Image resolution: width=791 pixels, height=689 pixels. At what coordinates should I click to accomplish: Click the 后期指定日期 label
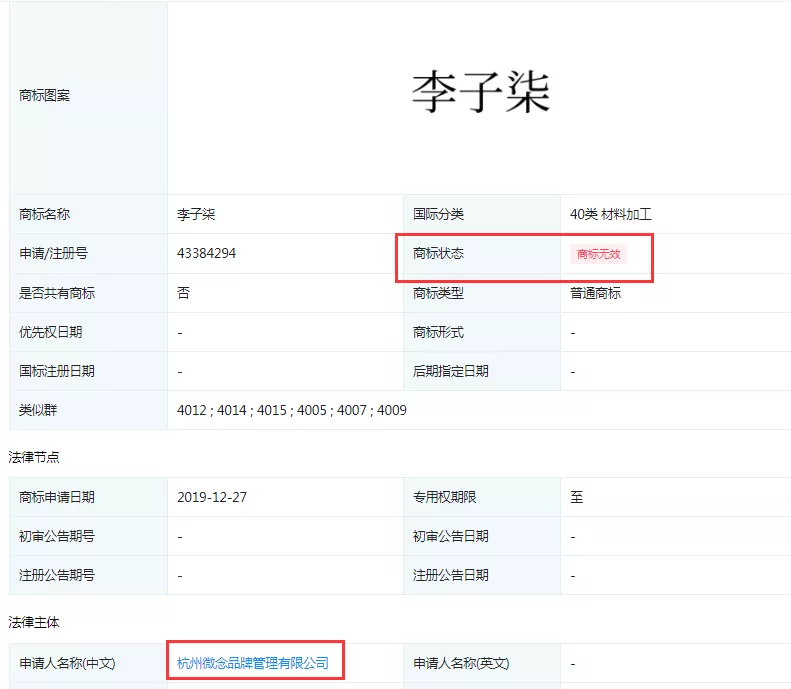pyautogui.click(x=450, y=371)
